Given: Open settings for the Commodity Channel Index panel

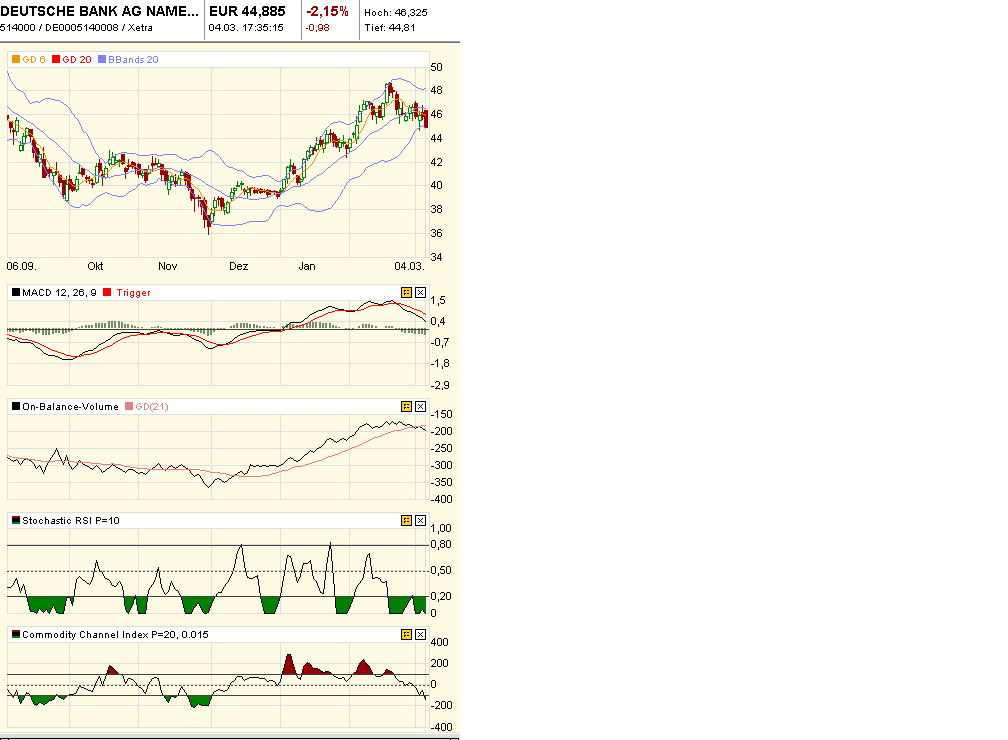Looking at the screenshot, I should [407, 634].
